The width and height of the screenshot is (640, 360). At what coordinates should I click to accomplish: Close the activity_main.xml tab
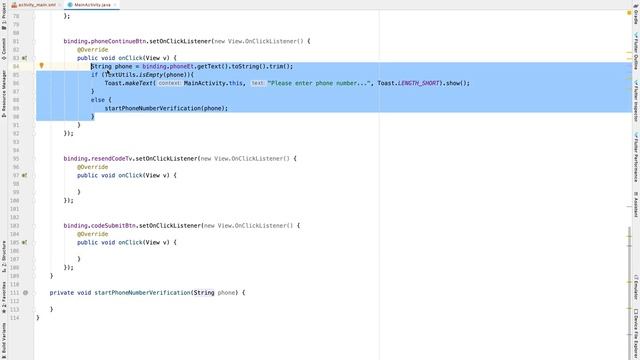point(60,5)
